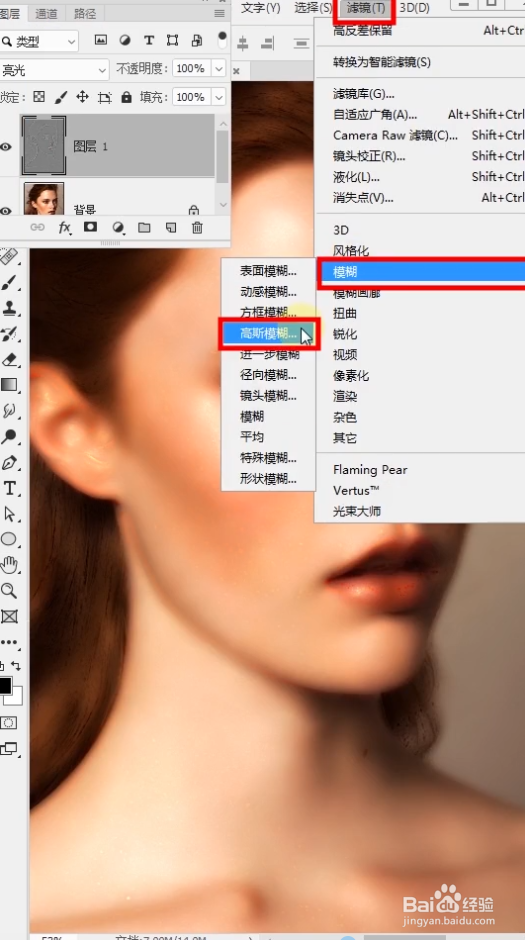Change screen mode icon

coord(8,748)
